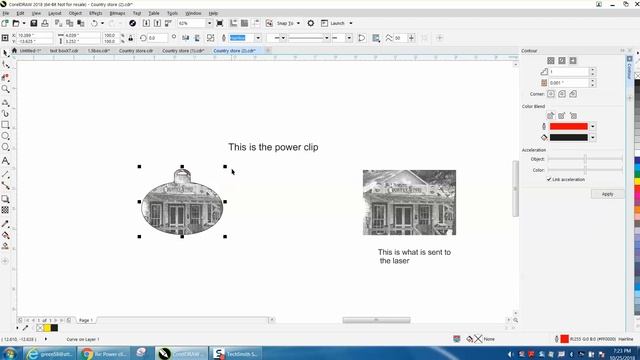Viewport: 640px width, 360px height.
Task: Choose the first color blend direction button
Action: tap(551, 116)
